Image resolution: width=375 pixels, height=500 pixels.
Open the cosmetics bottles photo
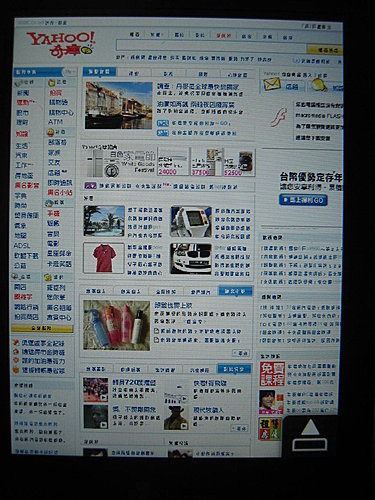116,325
